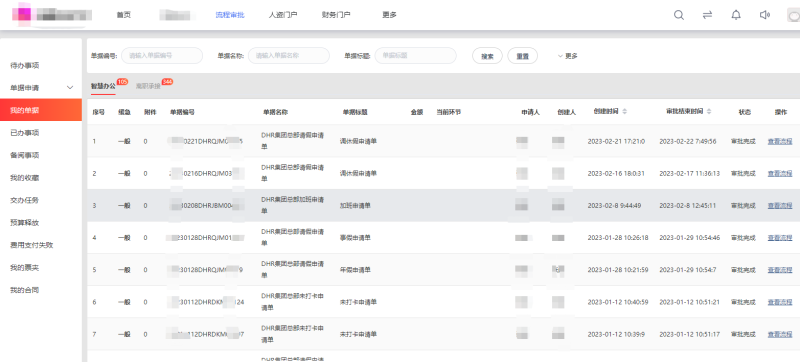This screenshot has height=362, width=800.
Task: Open 财务门户 in top navigation
Action: click(x=336, y=15)
